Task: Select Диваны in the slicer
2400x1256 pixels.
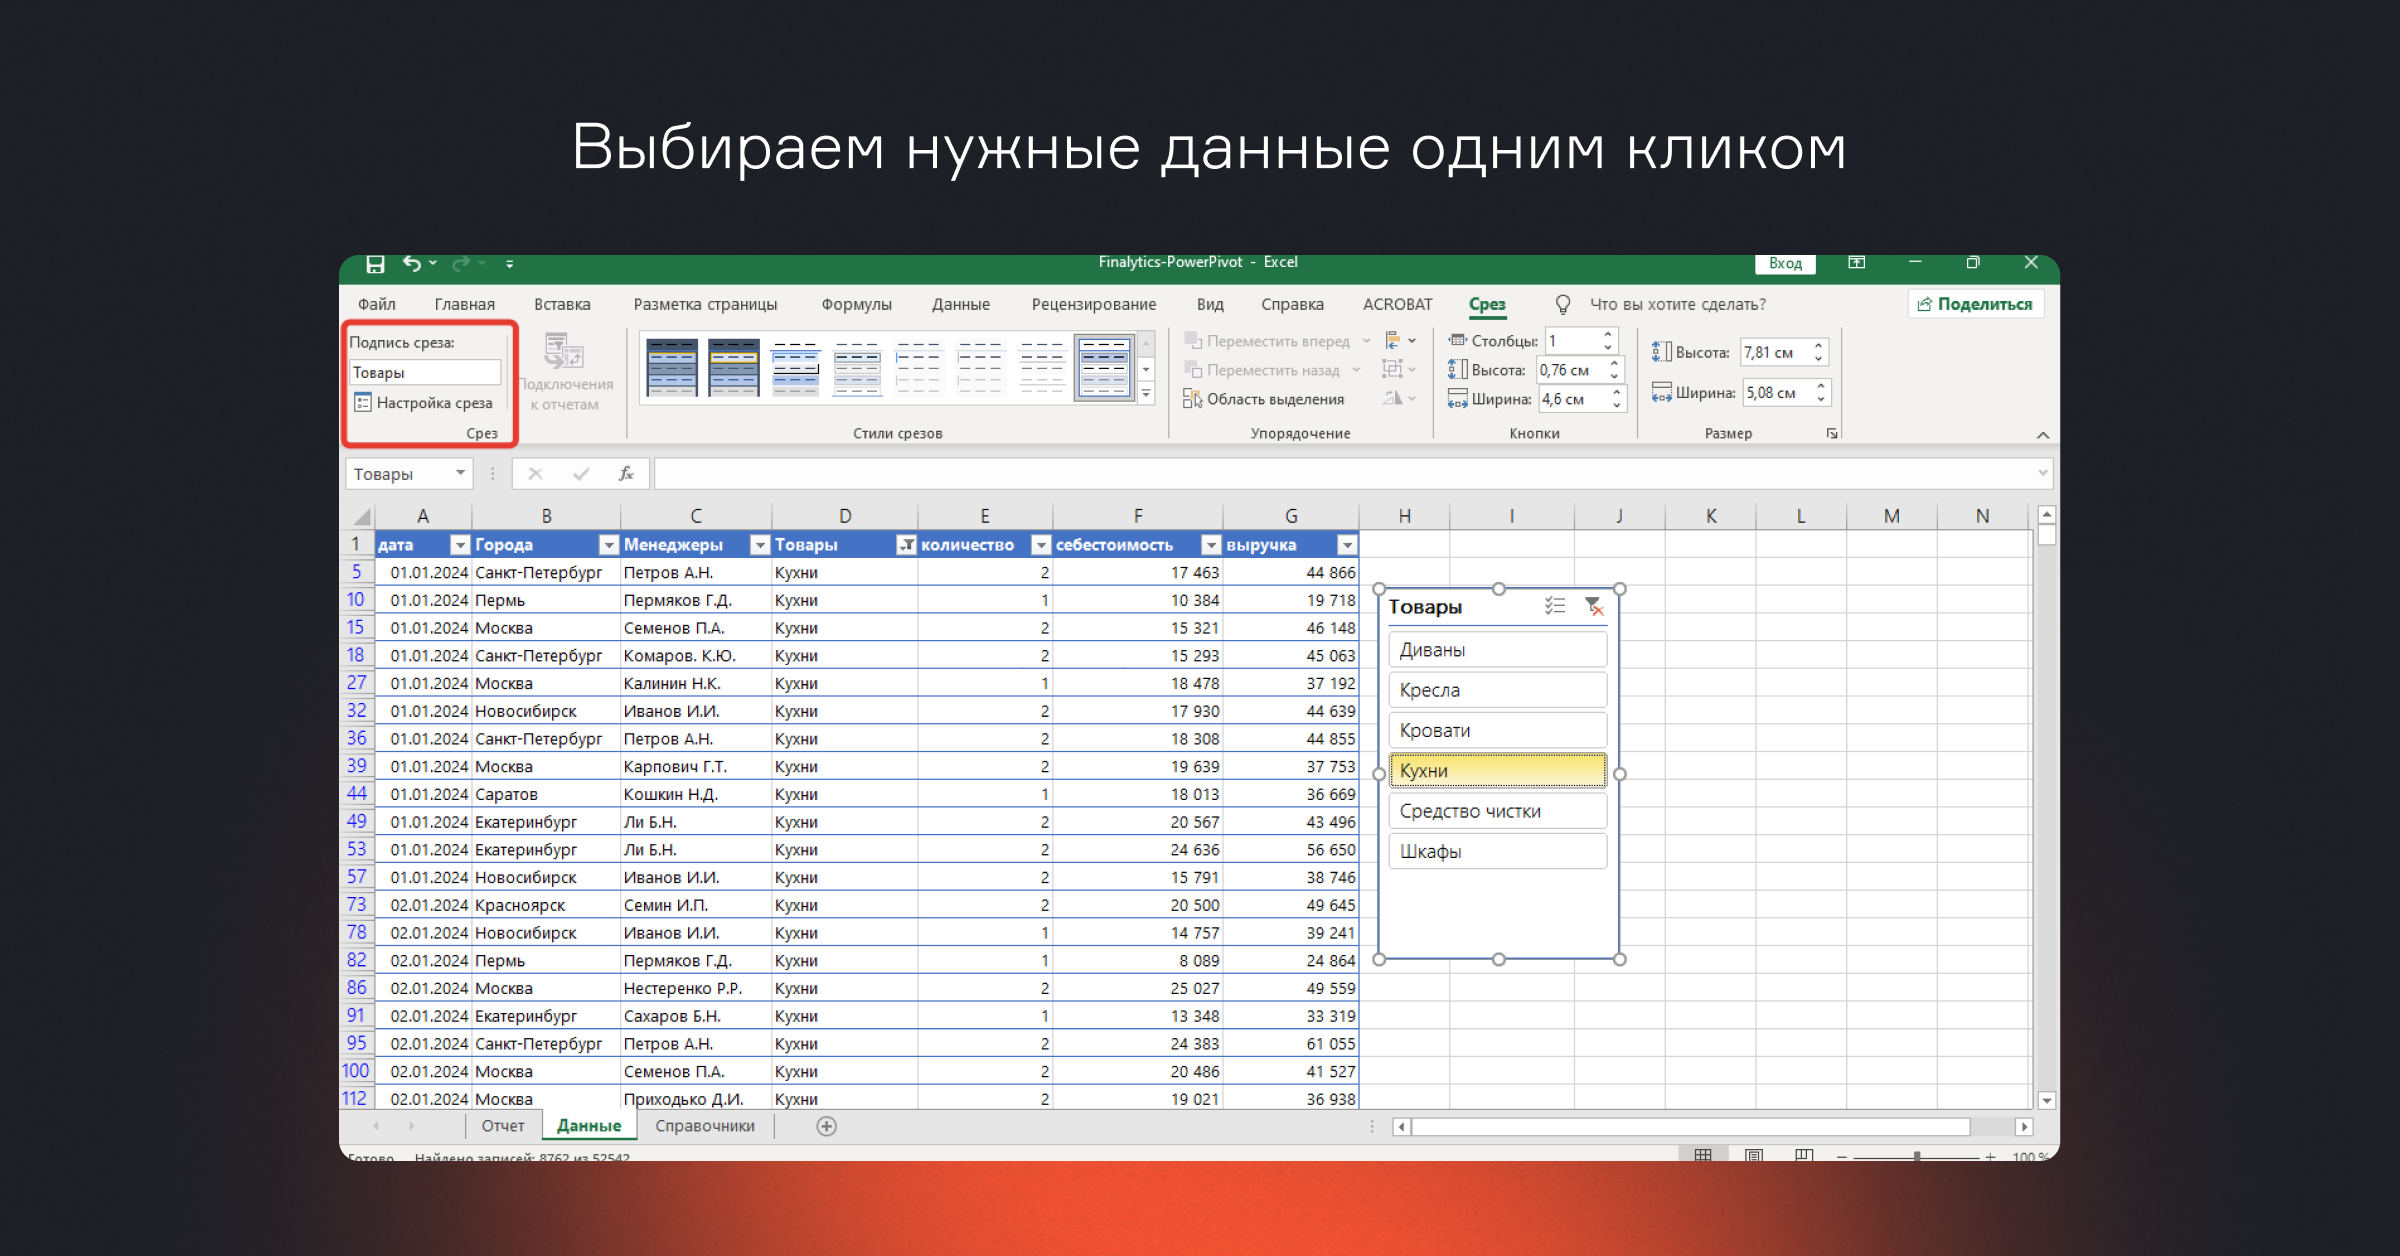Action: pyautogui.click(x=1497, y=650)
